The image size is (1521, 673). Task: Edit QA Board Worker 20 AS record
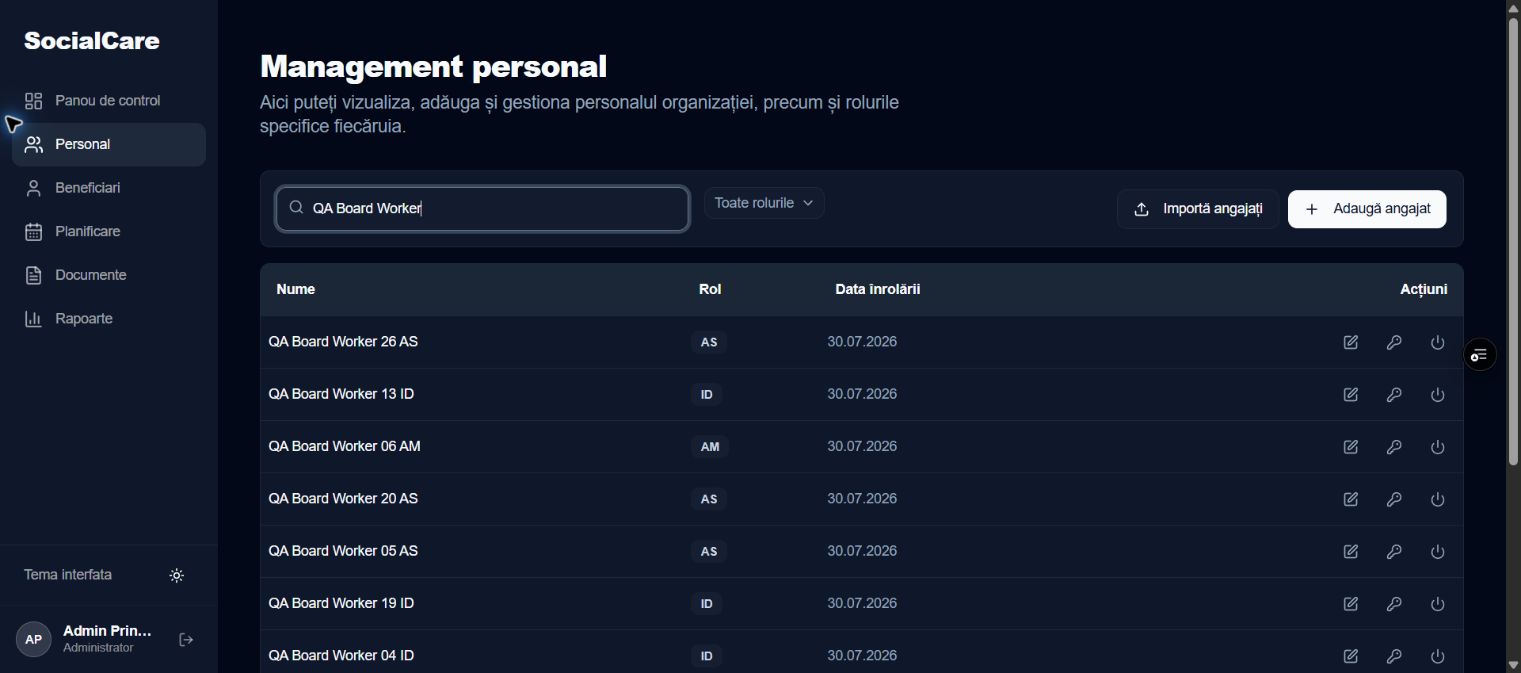point(1351,499)
